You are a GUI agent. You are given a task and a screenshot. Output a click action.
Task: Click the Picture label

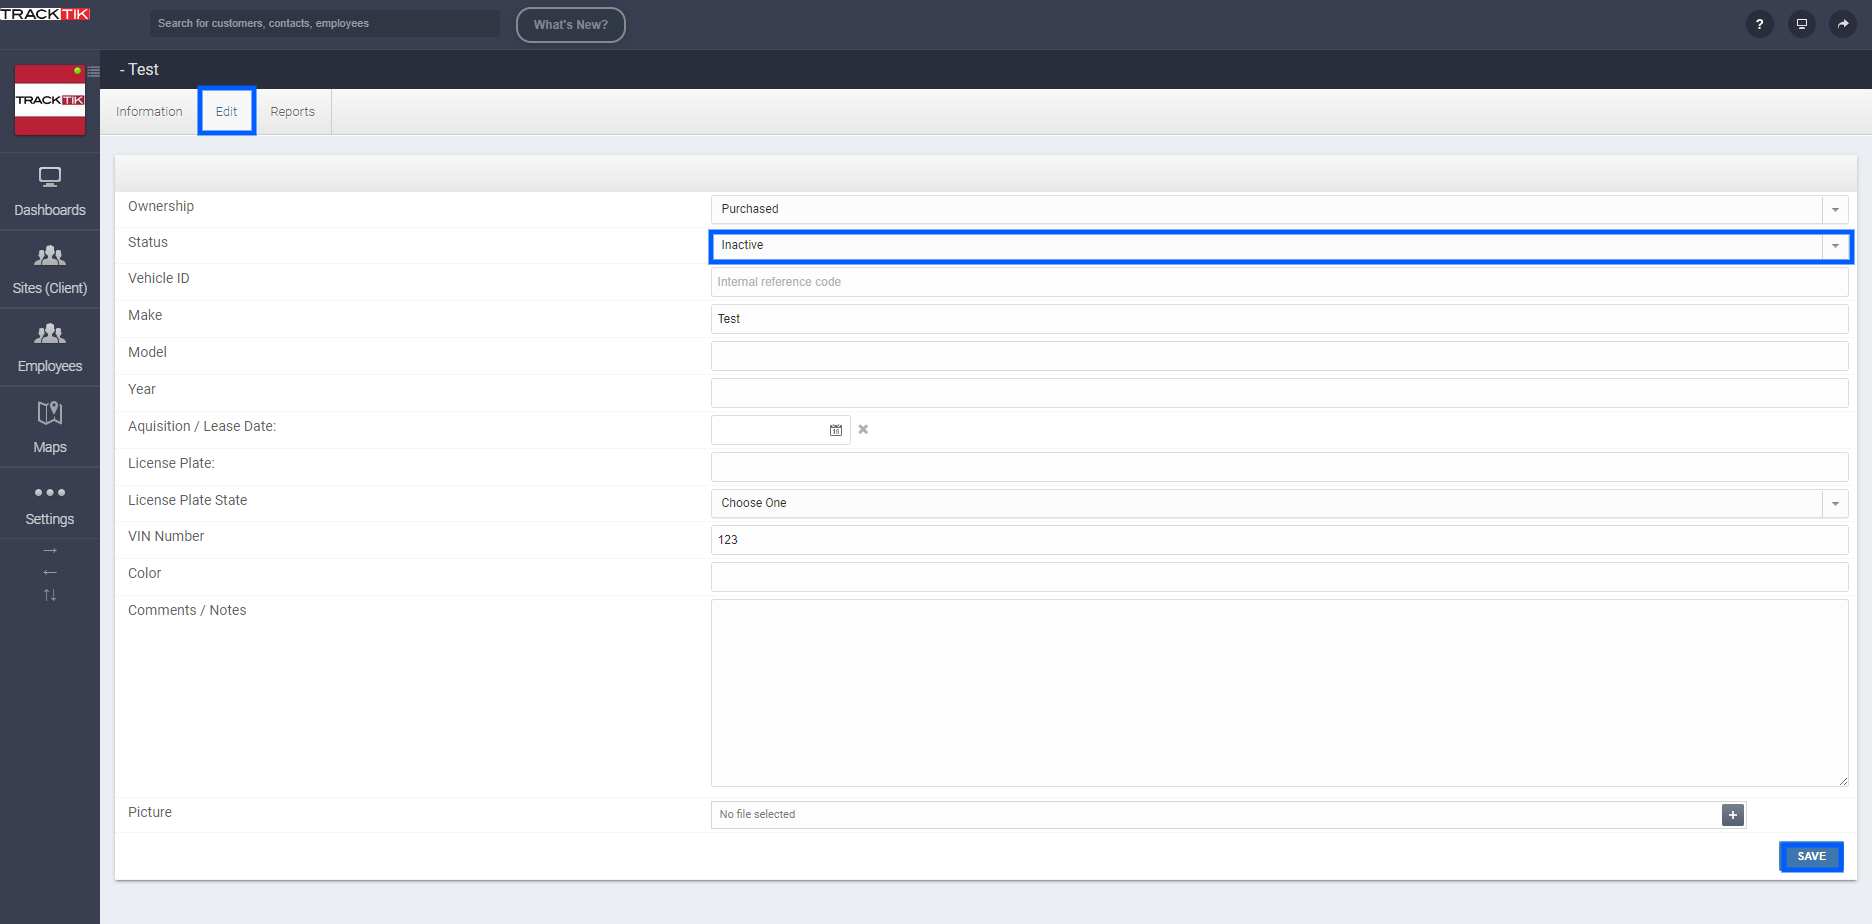(150, 812)
